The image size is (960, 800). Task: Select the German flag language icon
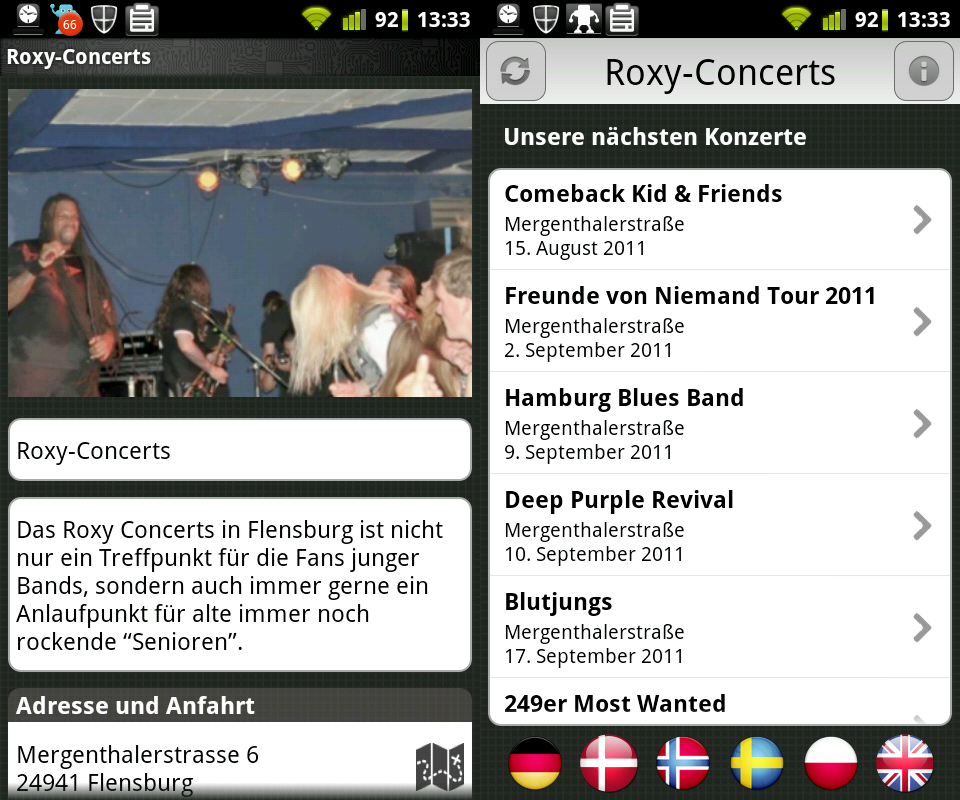point(534,763)
